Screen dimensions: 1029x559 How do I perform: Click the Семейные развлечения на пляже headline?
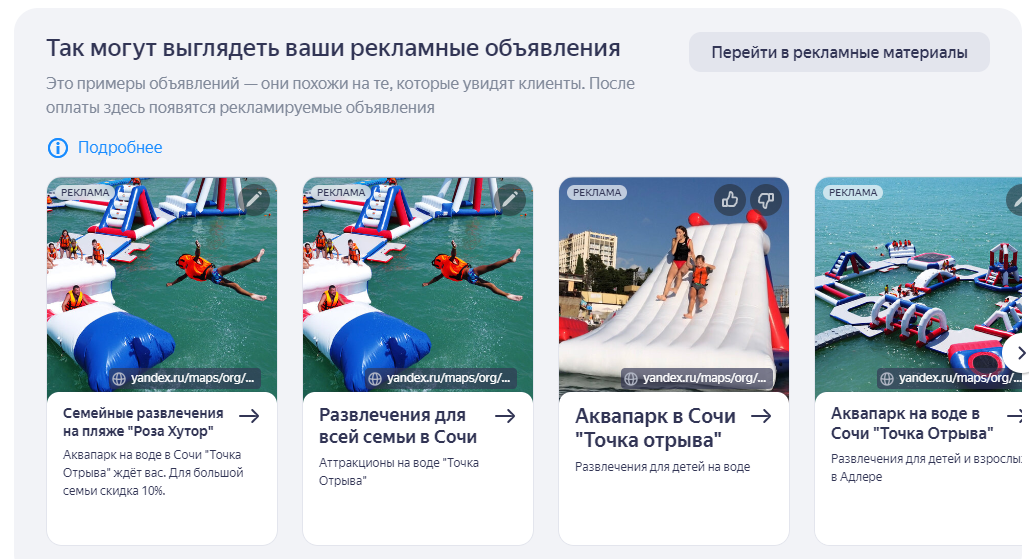click(143, 423)
